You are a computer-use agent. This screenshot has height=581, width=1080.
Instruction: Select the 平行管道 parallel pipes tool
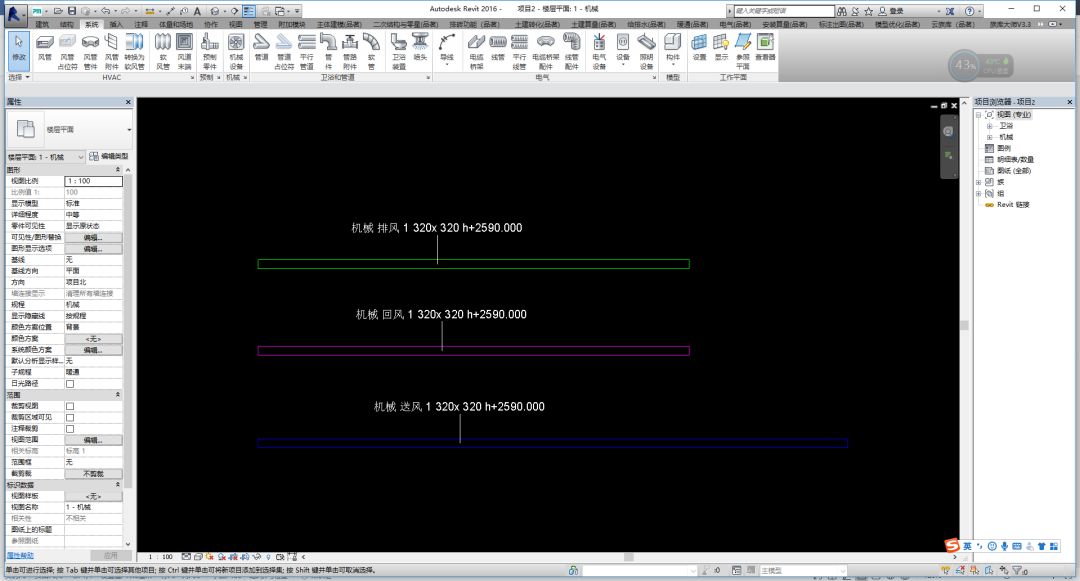tap(307, 51)
